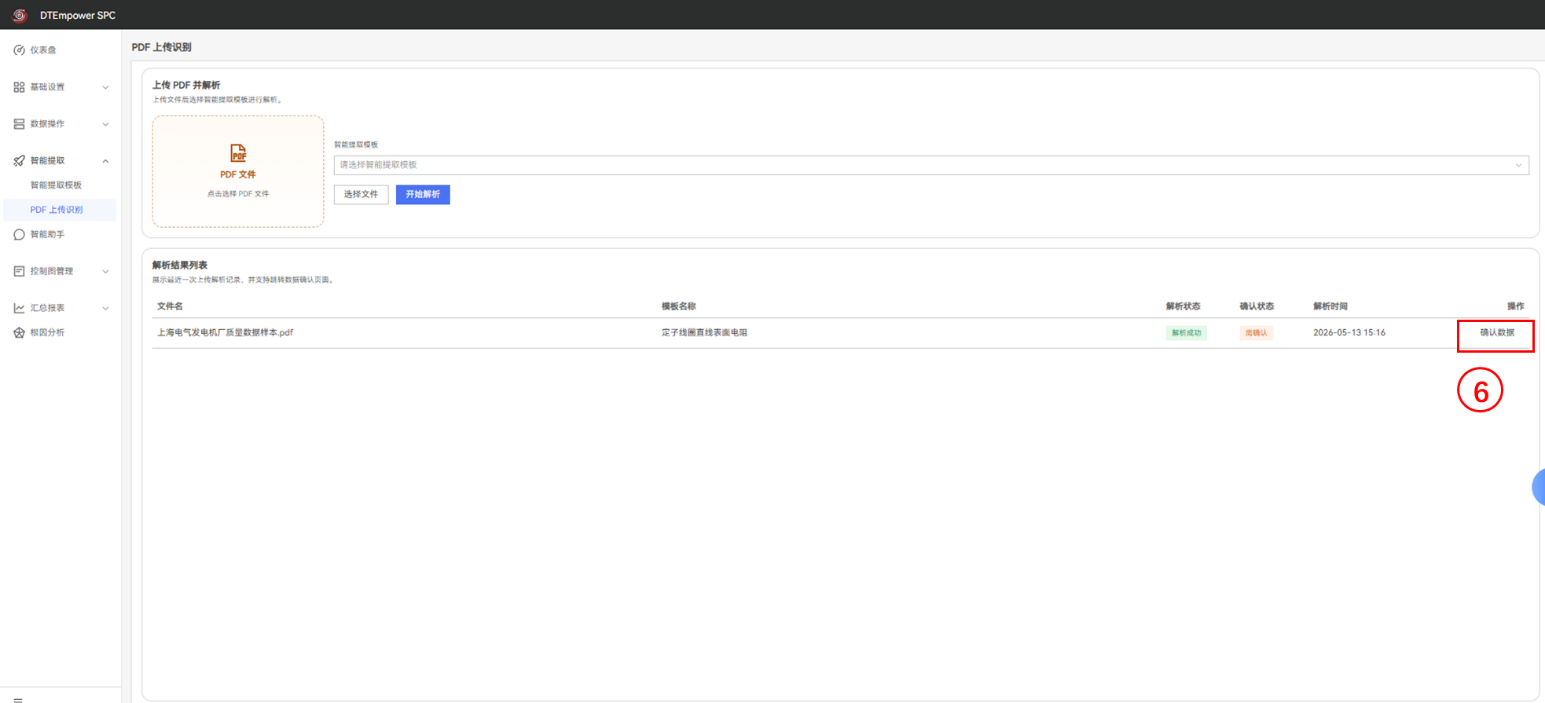
Task: Click the 选择文件 button
Action: pyautogui.click(x=361, y=194)
